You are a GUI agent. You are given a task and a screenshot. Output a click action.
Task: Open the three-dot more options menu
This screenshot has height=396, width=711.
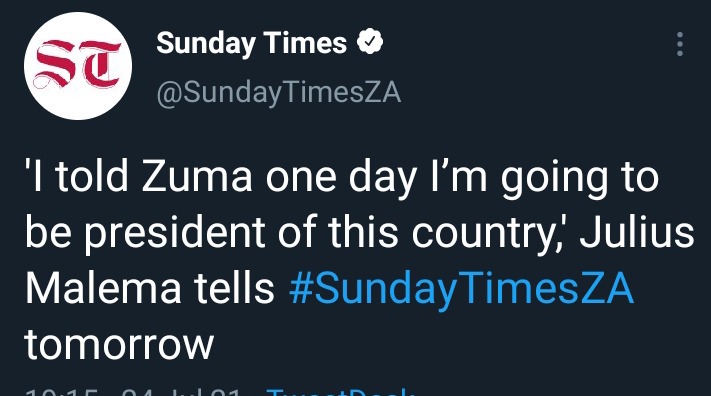(x=679, y=44)
